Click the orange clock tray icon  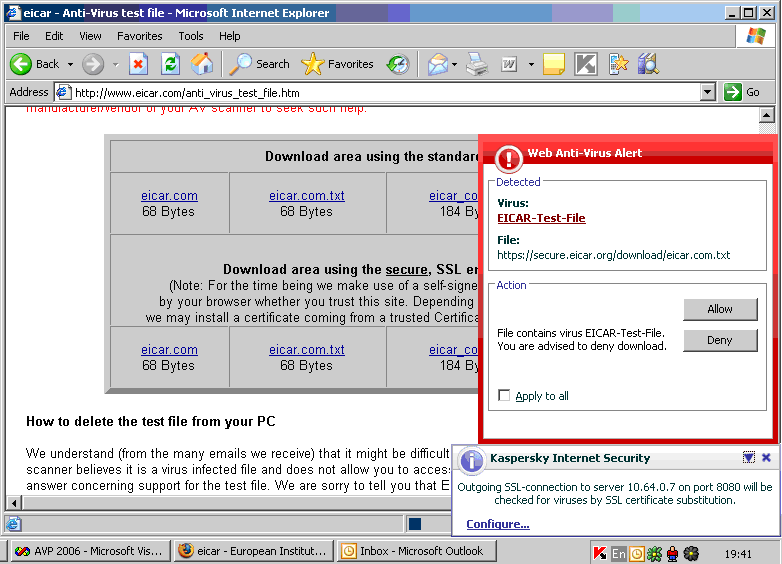click(636, 554)
